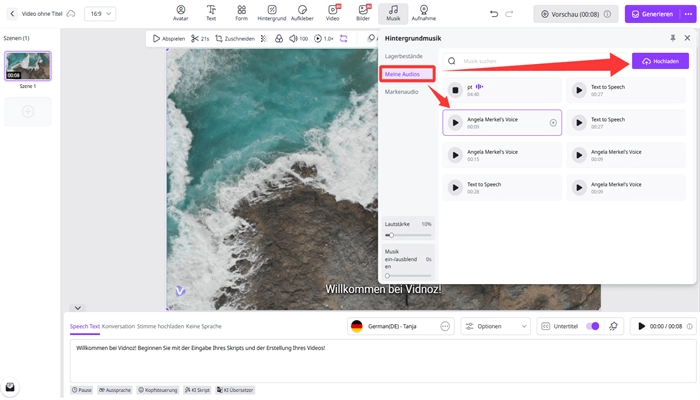The height and width of the screenshot is (400, 700).
Task: Select the Keine Sprache tab
Action: coord(204,326)
